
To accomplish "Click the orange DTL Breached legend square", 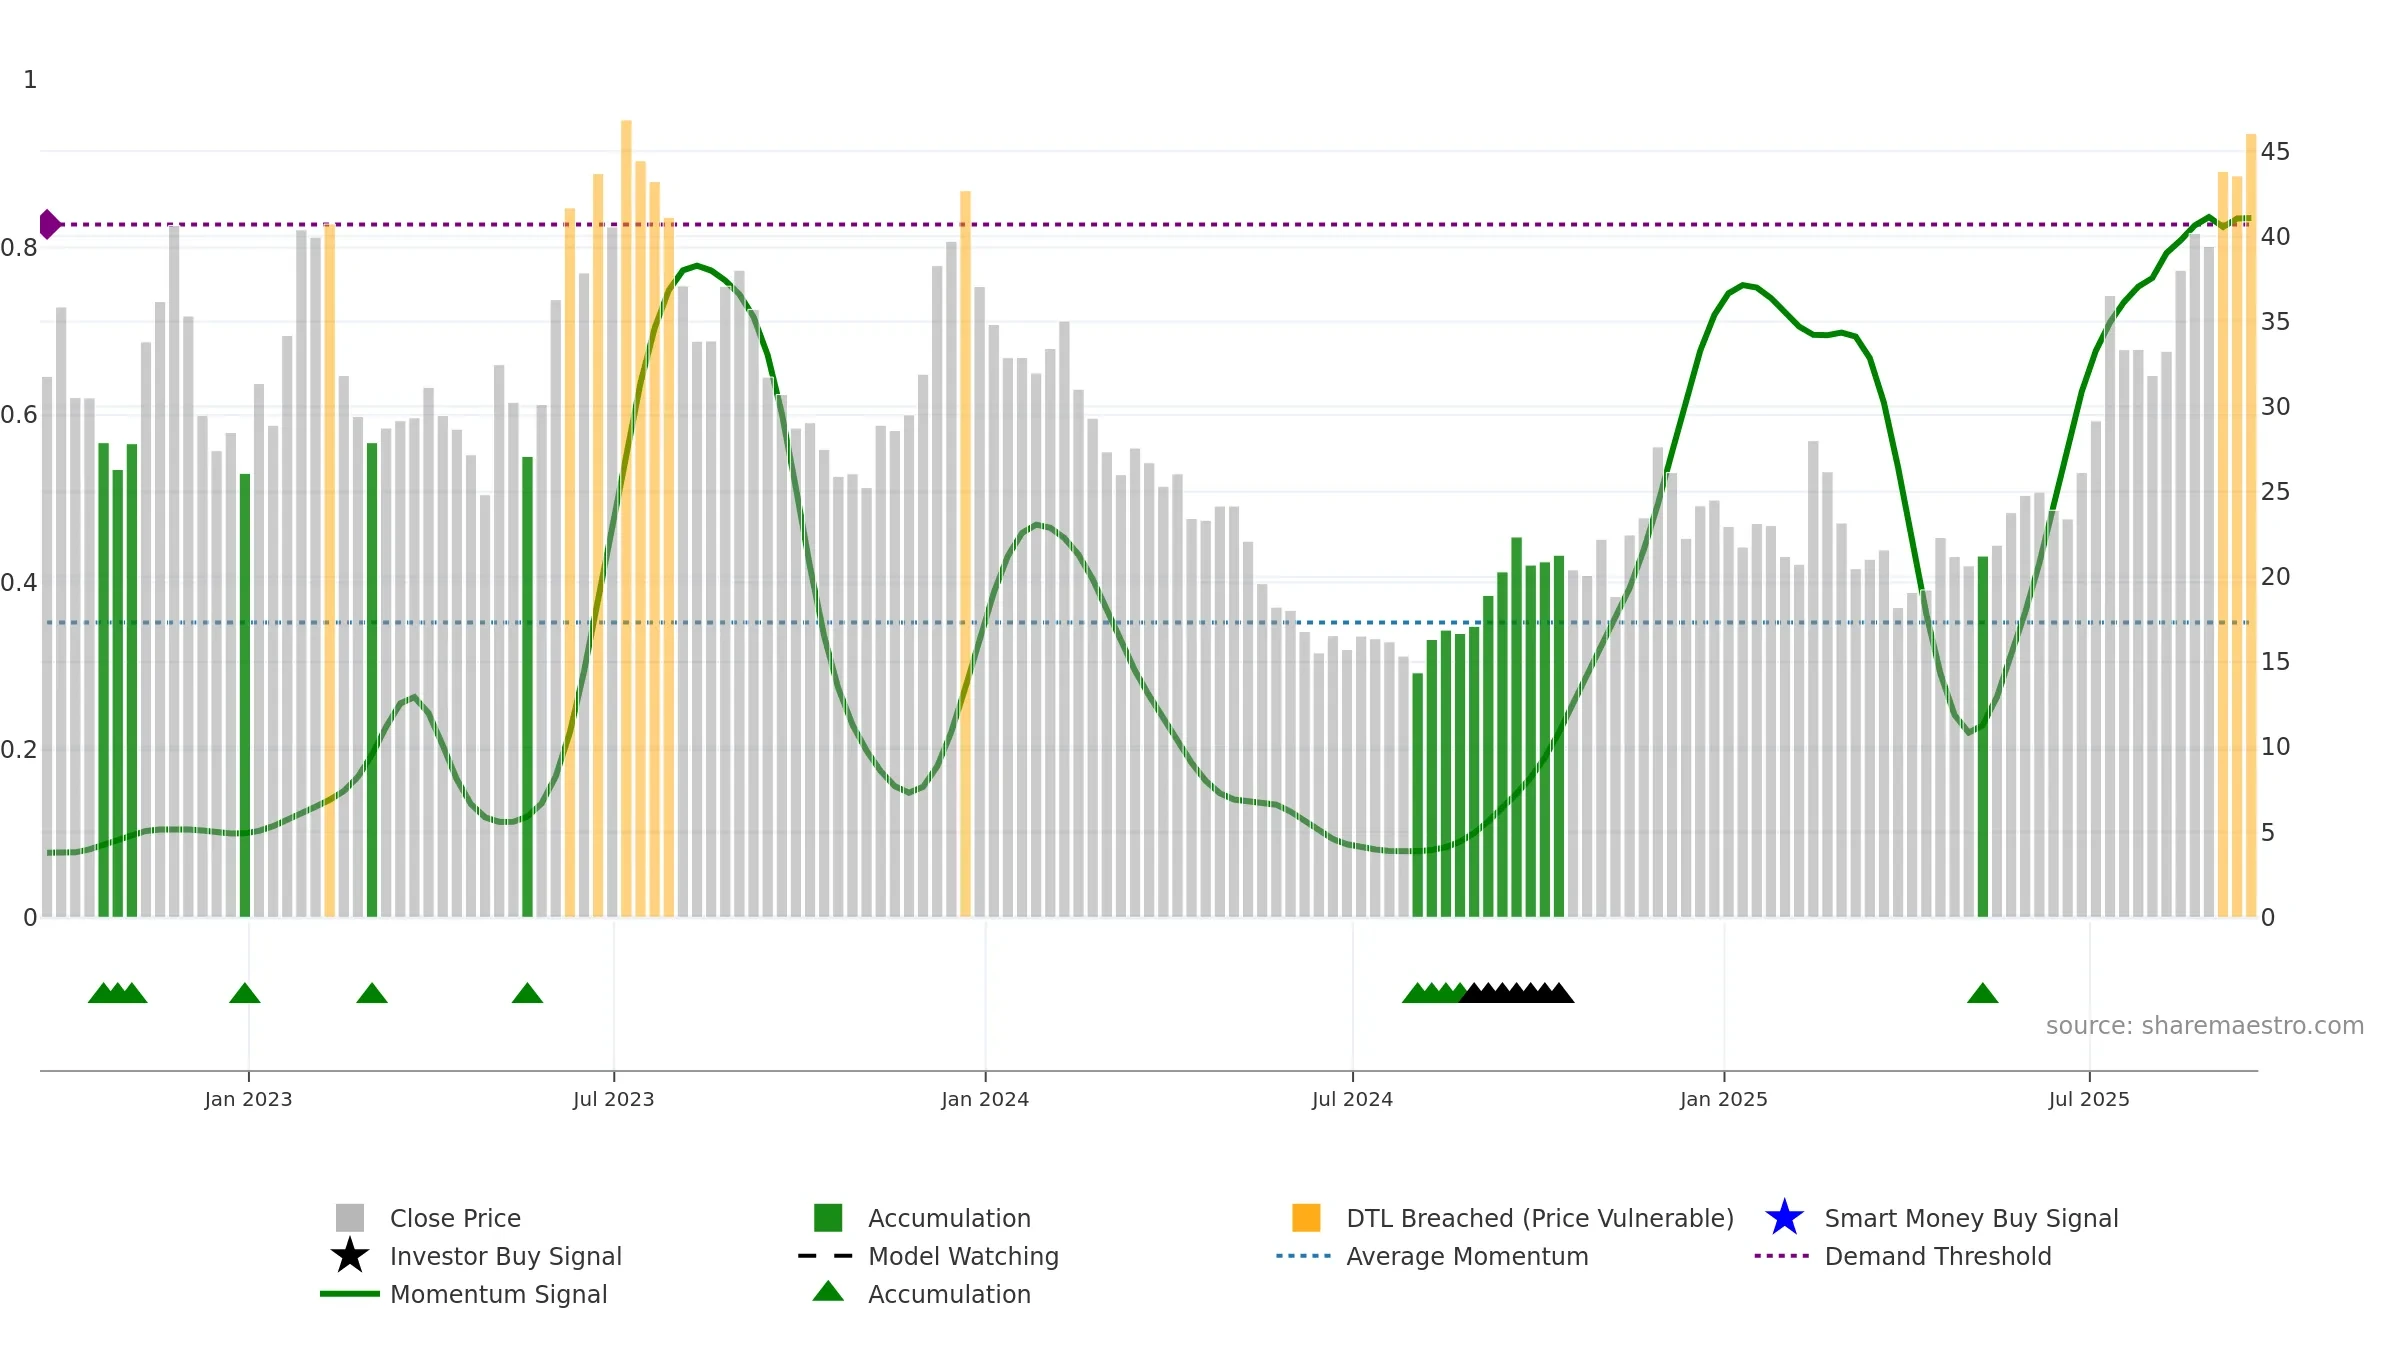I will click(1306, 1217).
